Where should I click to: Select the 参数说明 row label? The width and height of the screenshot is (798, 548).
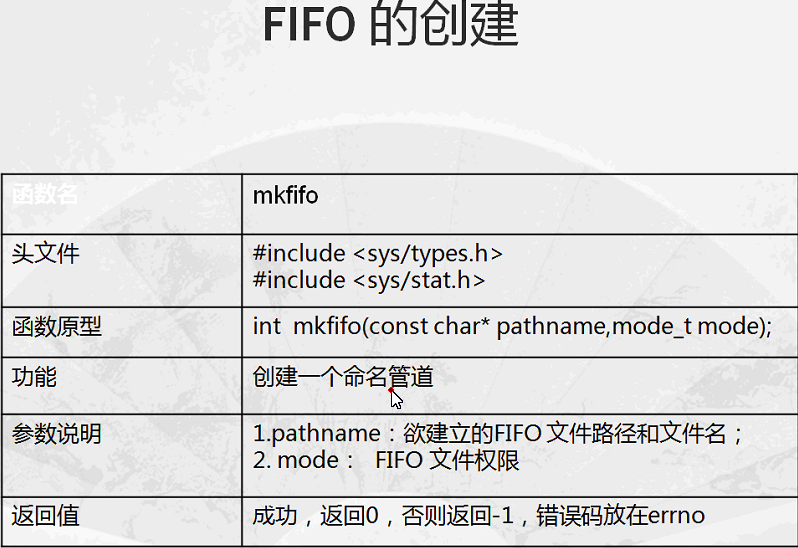pos(56,434)
